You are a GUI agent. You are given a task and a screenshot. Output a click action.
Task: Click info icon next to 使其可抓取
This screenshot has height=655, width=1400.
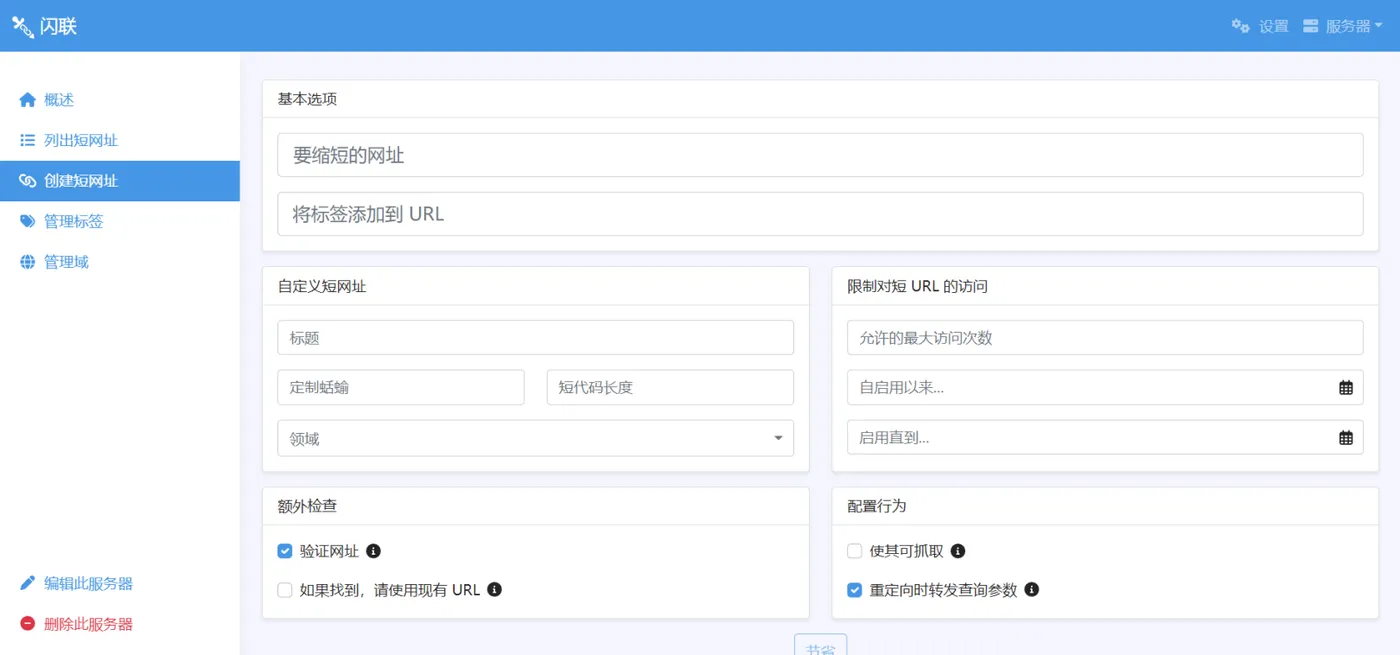click(x=958, y=551)
